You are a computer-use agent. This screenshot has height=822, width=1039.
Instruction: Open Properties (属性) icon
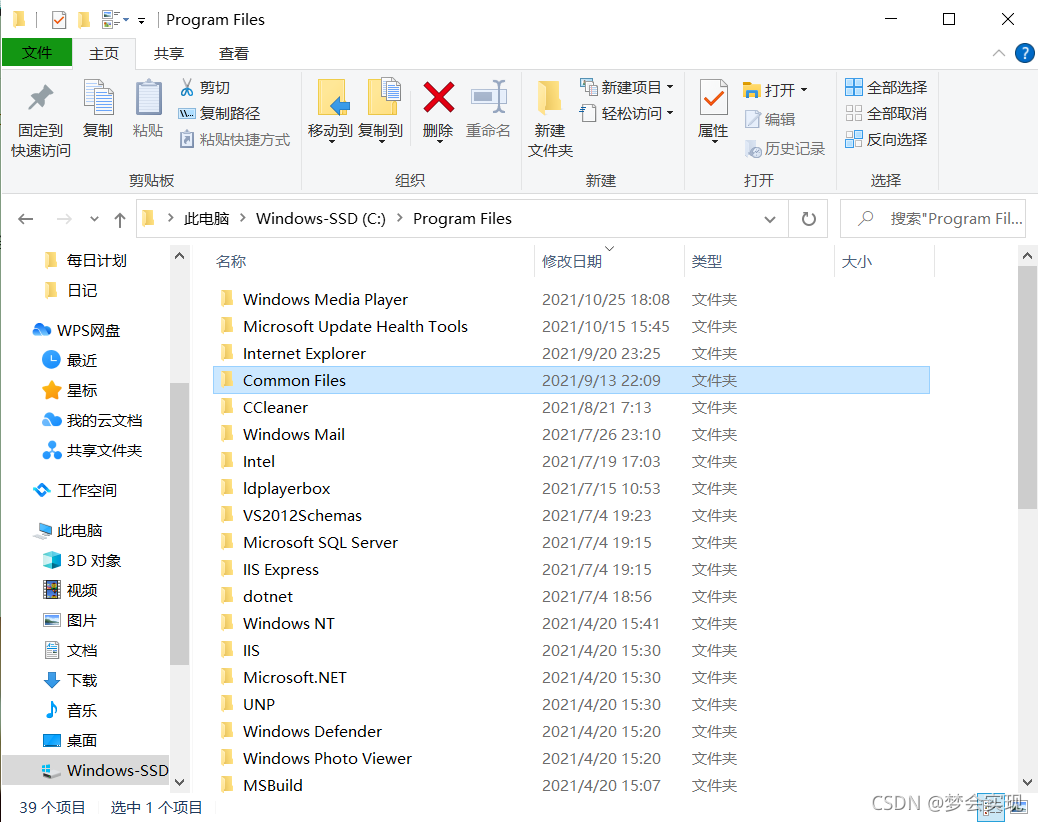pos(714,98)
